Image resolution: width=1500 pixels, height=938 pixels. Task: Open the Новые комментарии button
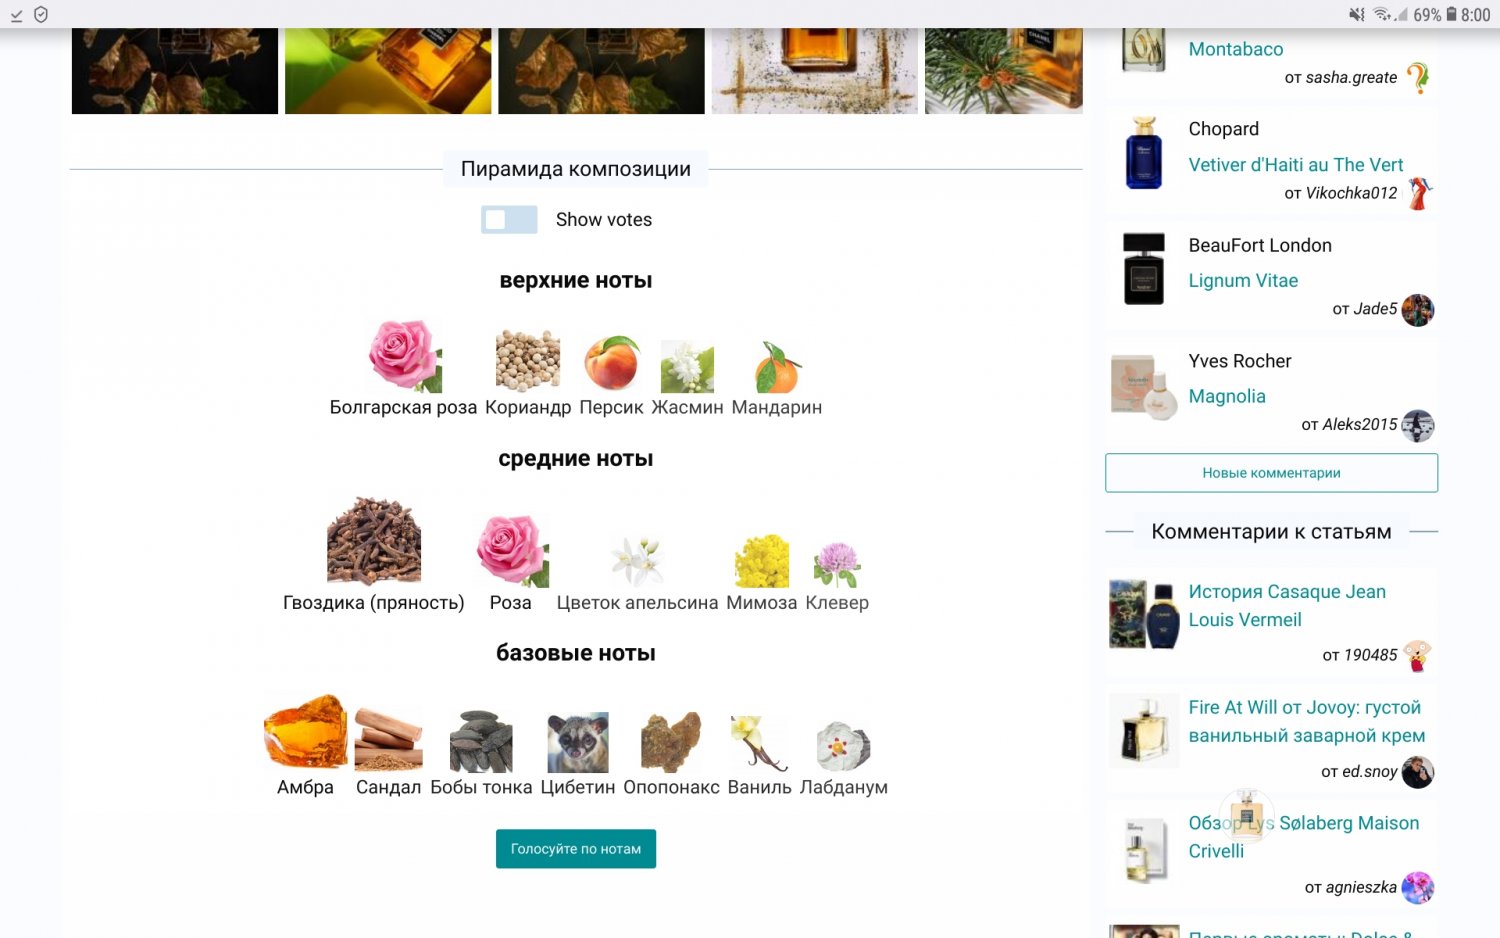pyautogui.click(x=1271, y=473)
